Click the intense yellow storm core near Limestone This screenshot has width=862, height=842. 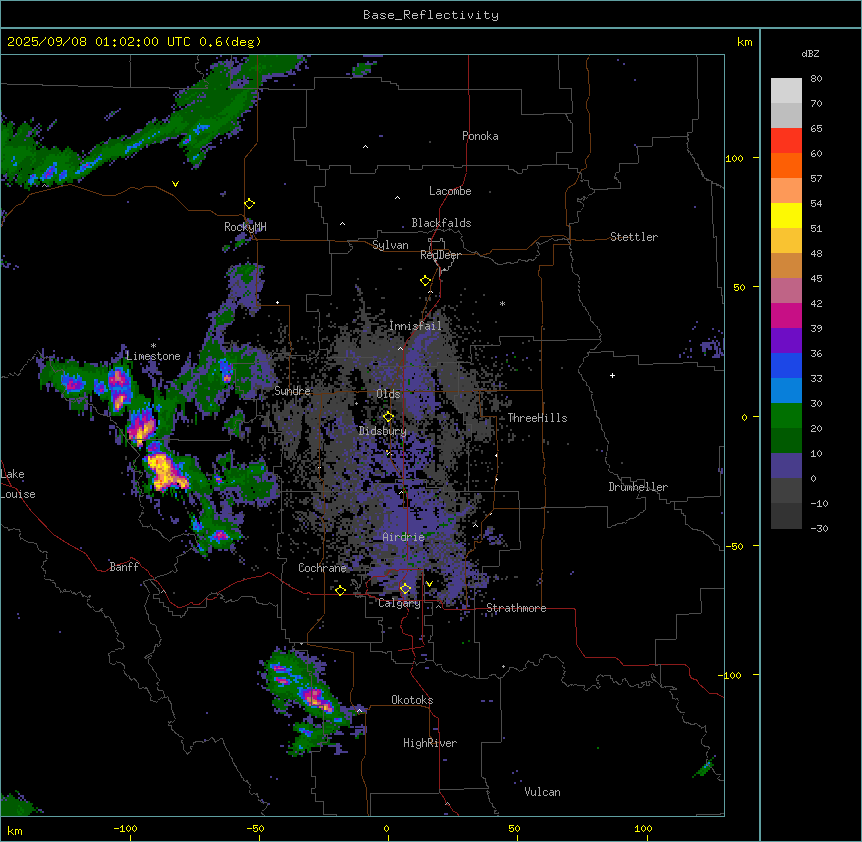click(x=164, y=470)
